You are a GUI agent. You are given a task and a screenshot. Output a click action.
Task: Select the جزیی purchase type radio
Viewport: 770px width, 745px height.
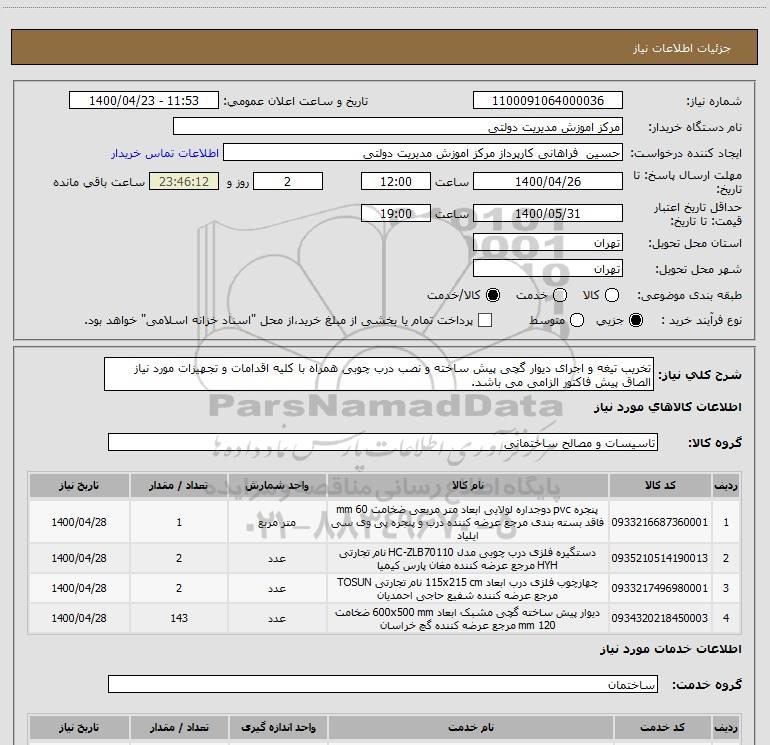pos(636,320)
